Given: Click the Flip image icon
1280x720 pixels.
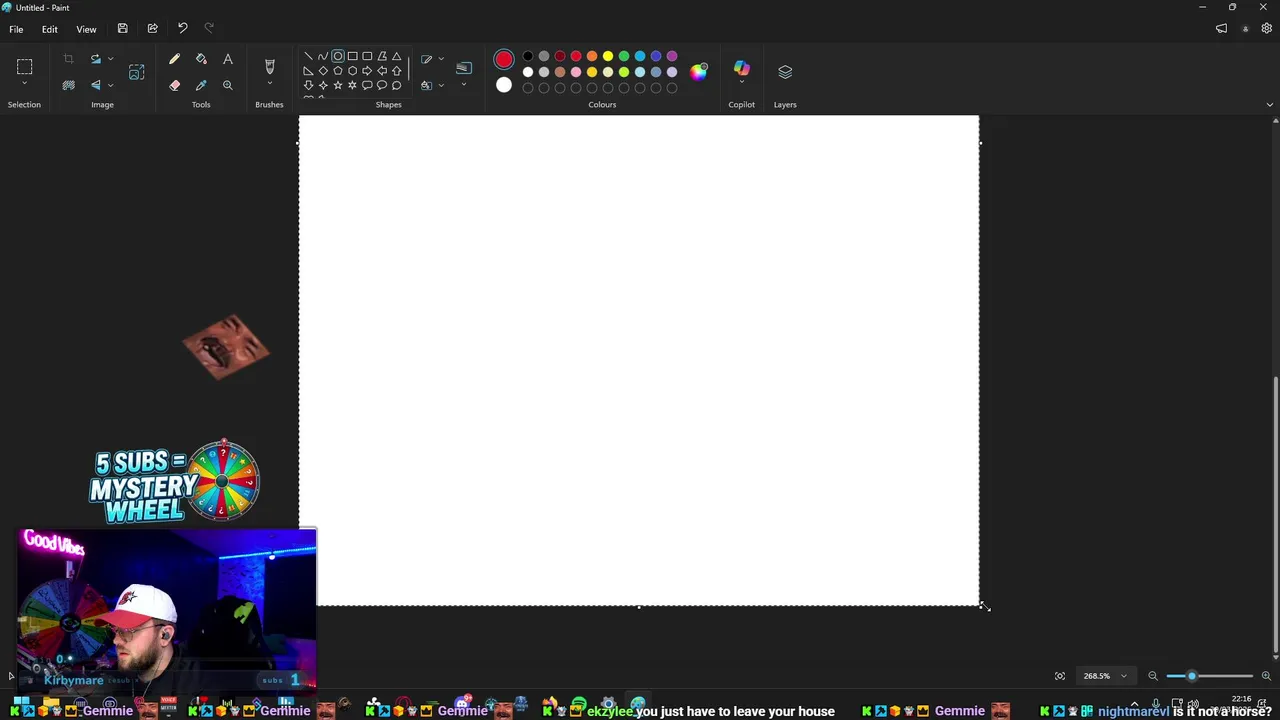Looking at the screenshot, I should pos(96,85).
